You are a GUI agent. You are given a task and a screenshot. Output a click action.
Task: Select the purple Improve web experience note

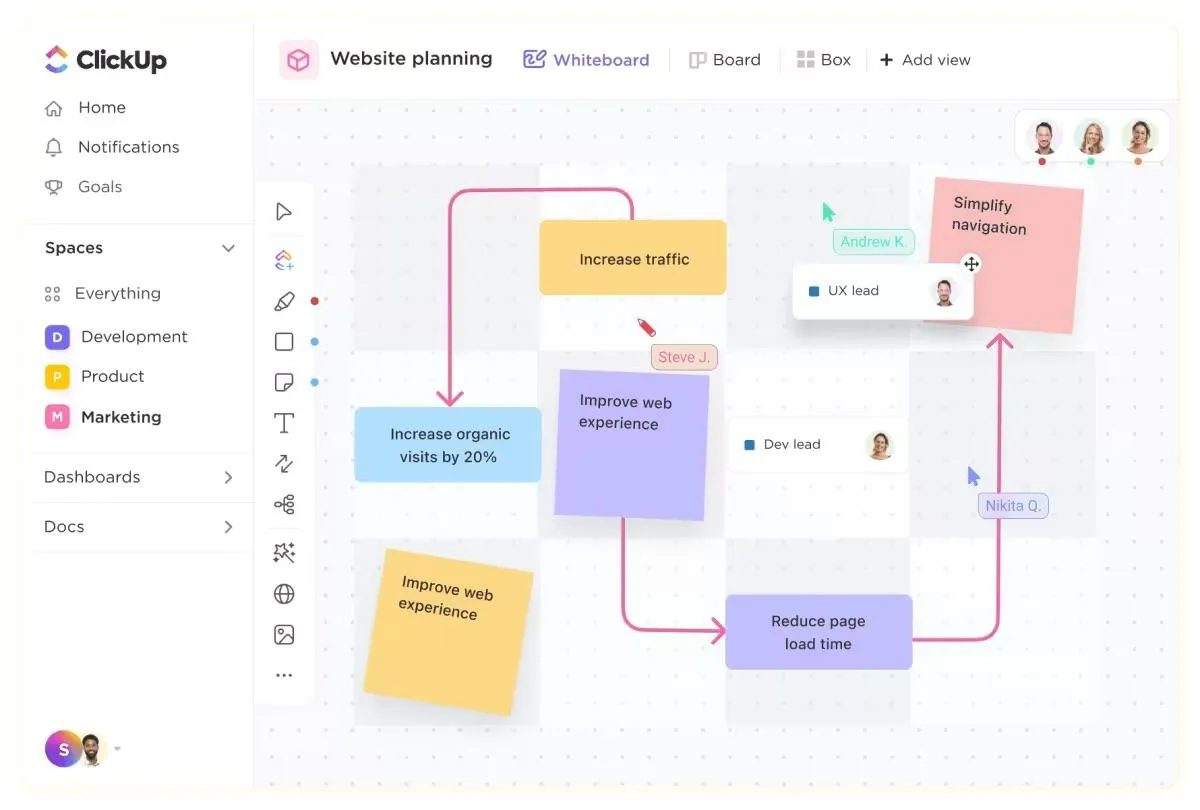(x=632, y=445)
